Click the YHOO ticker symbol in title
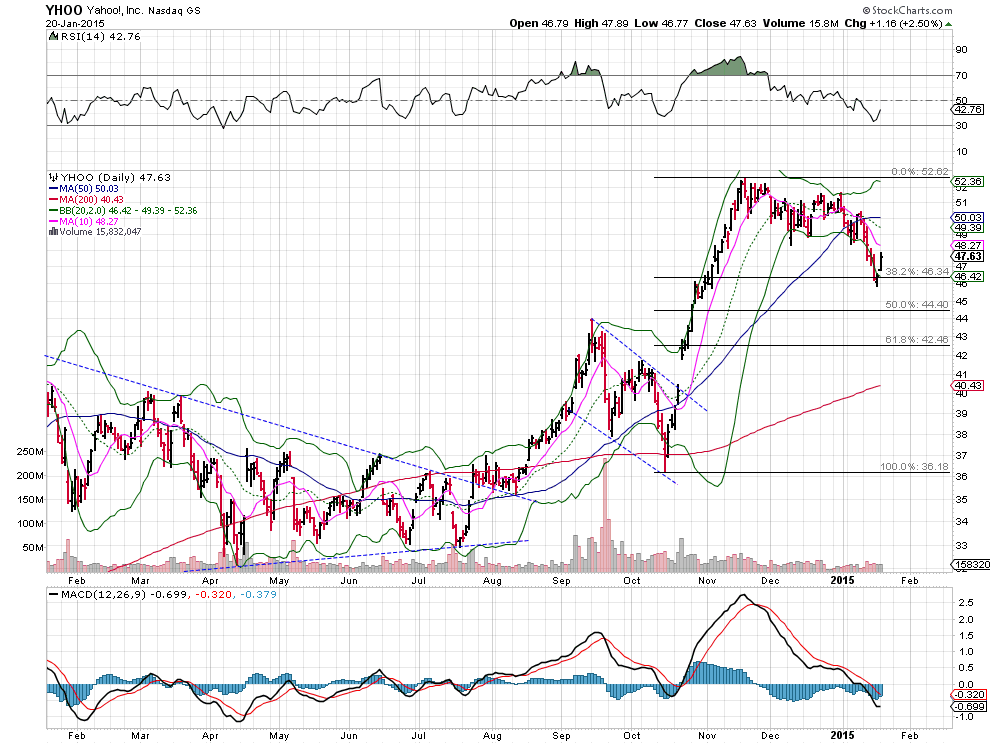 (64, 10)
